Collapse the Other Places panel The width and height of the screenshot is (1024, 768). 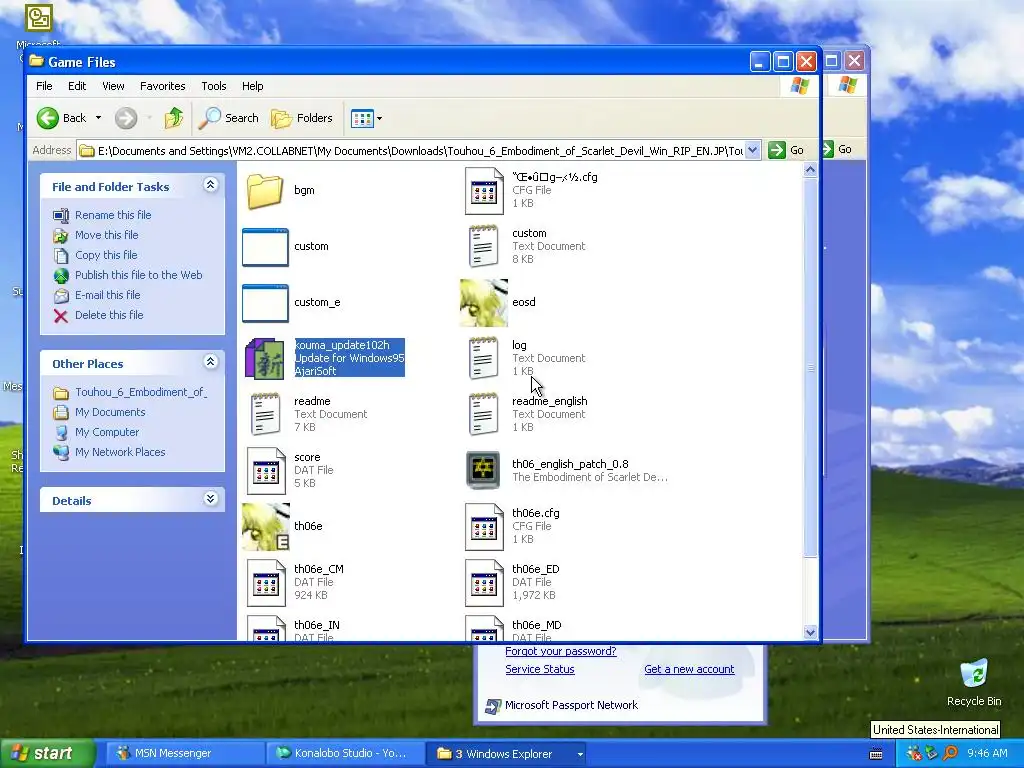point(210,362)
